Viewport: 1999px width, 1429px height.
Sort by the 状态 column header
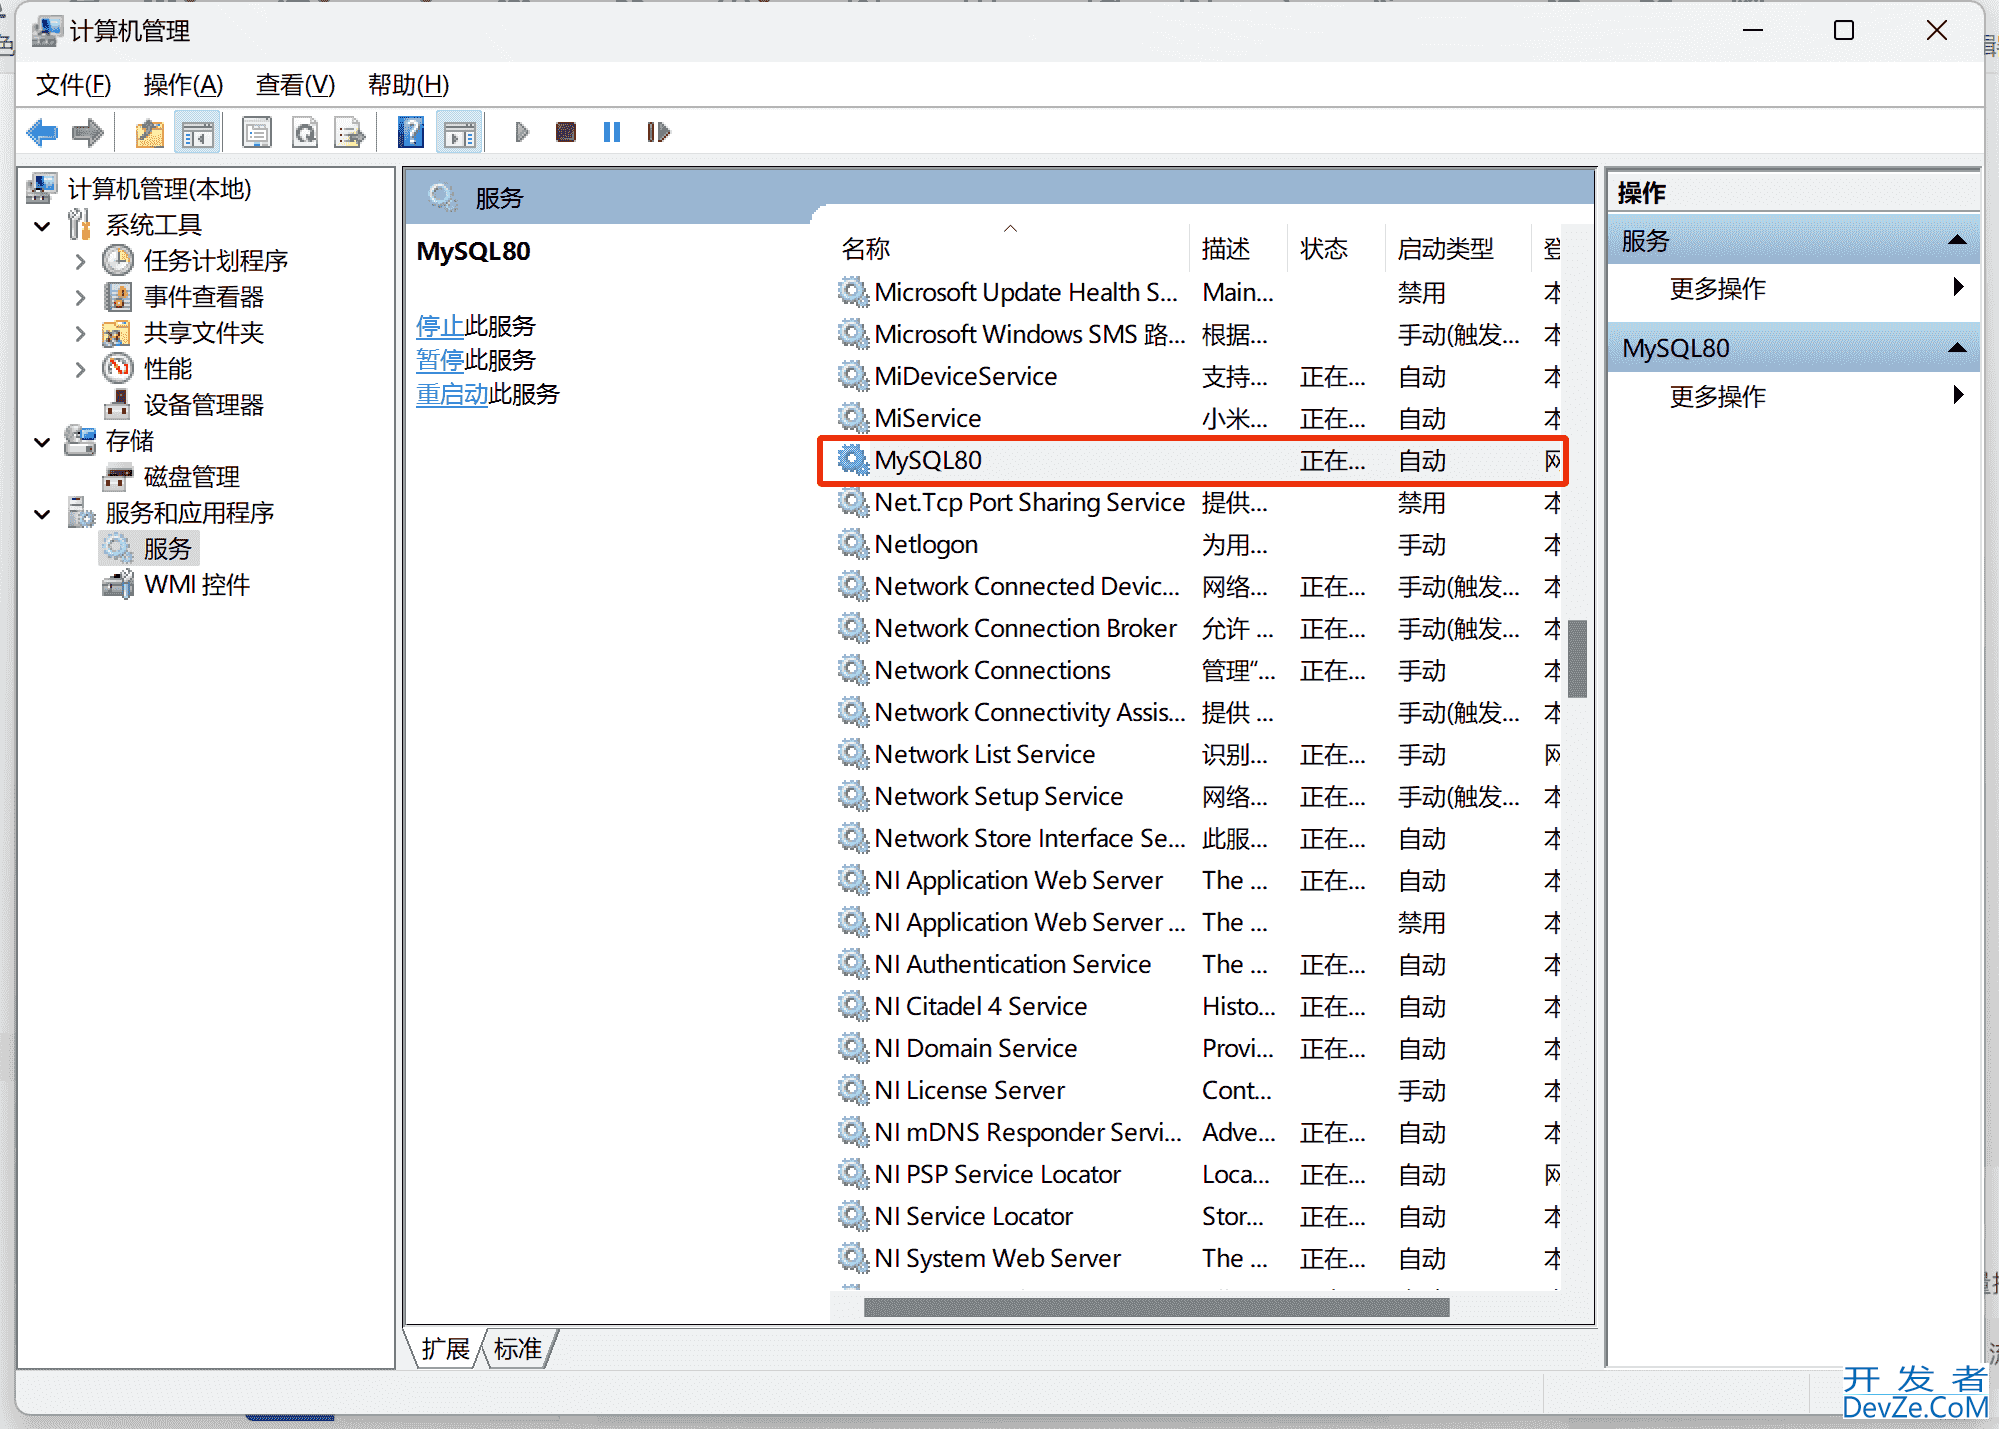point(1336,249)
